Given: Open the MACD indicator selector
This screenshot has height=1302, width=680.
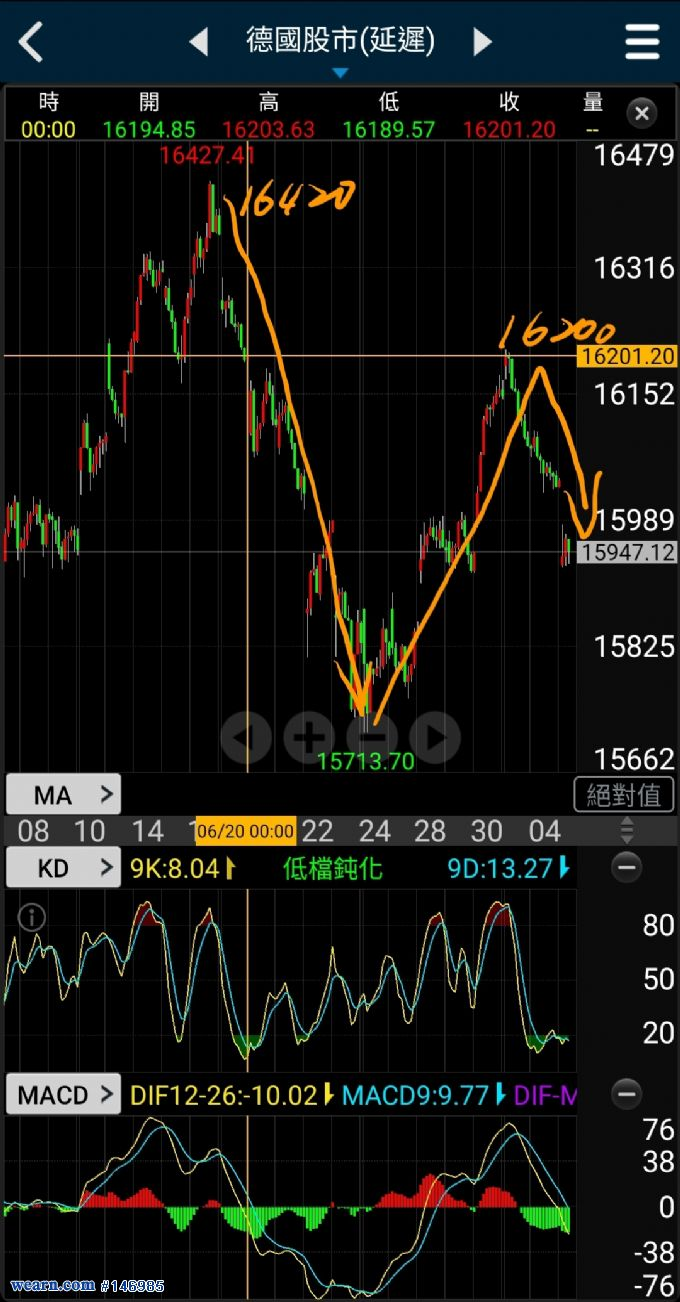Looking at the screenshot, I should point(64,1095).
